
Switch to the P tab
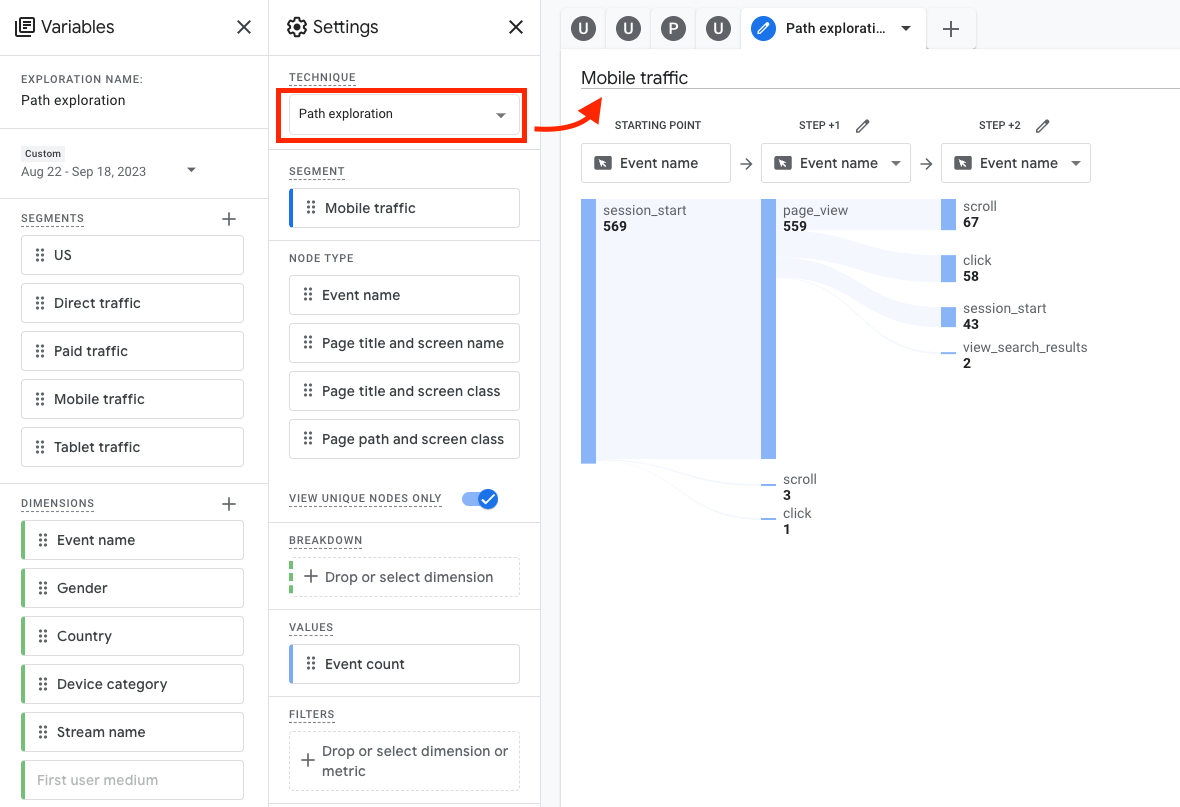click(674, 29)
